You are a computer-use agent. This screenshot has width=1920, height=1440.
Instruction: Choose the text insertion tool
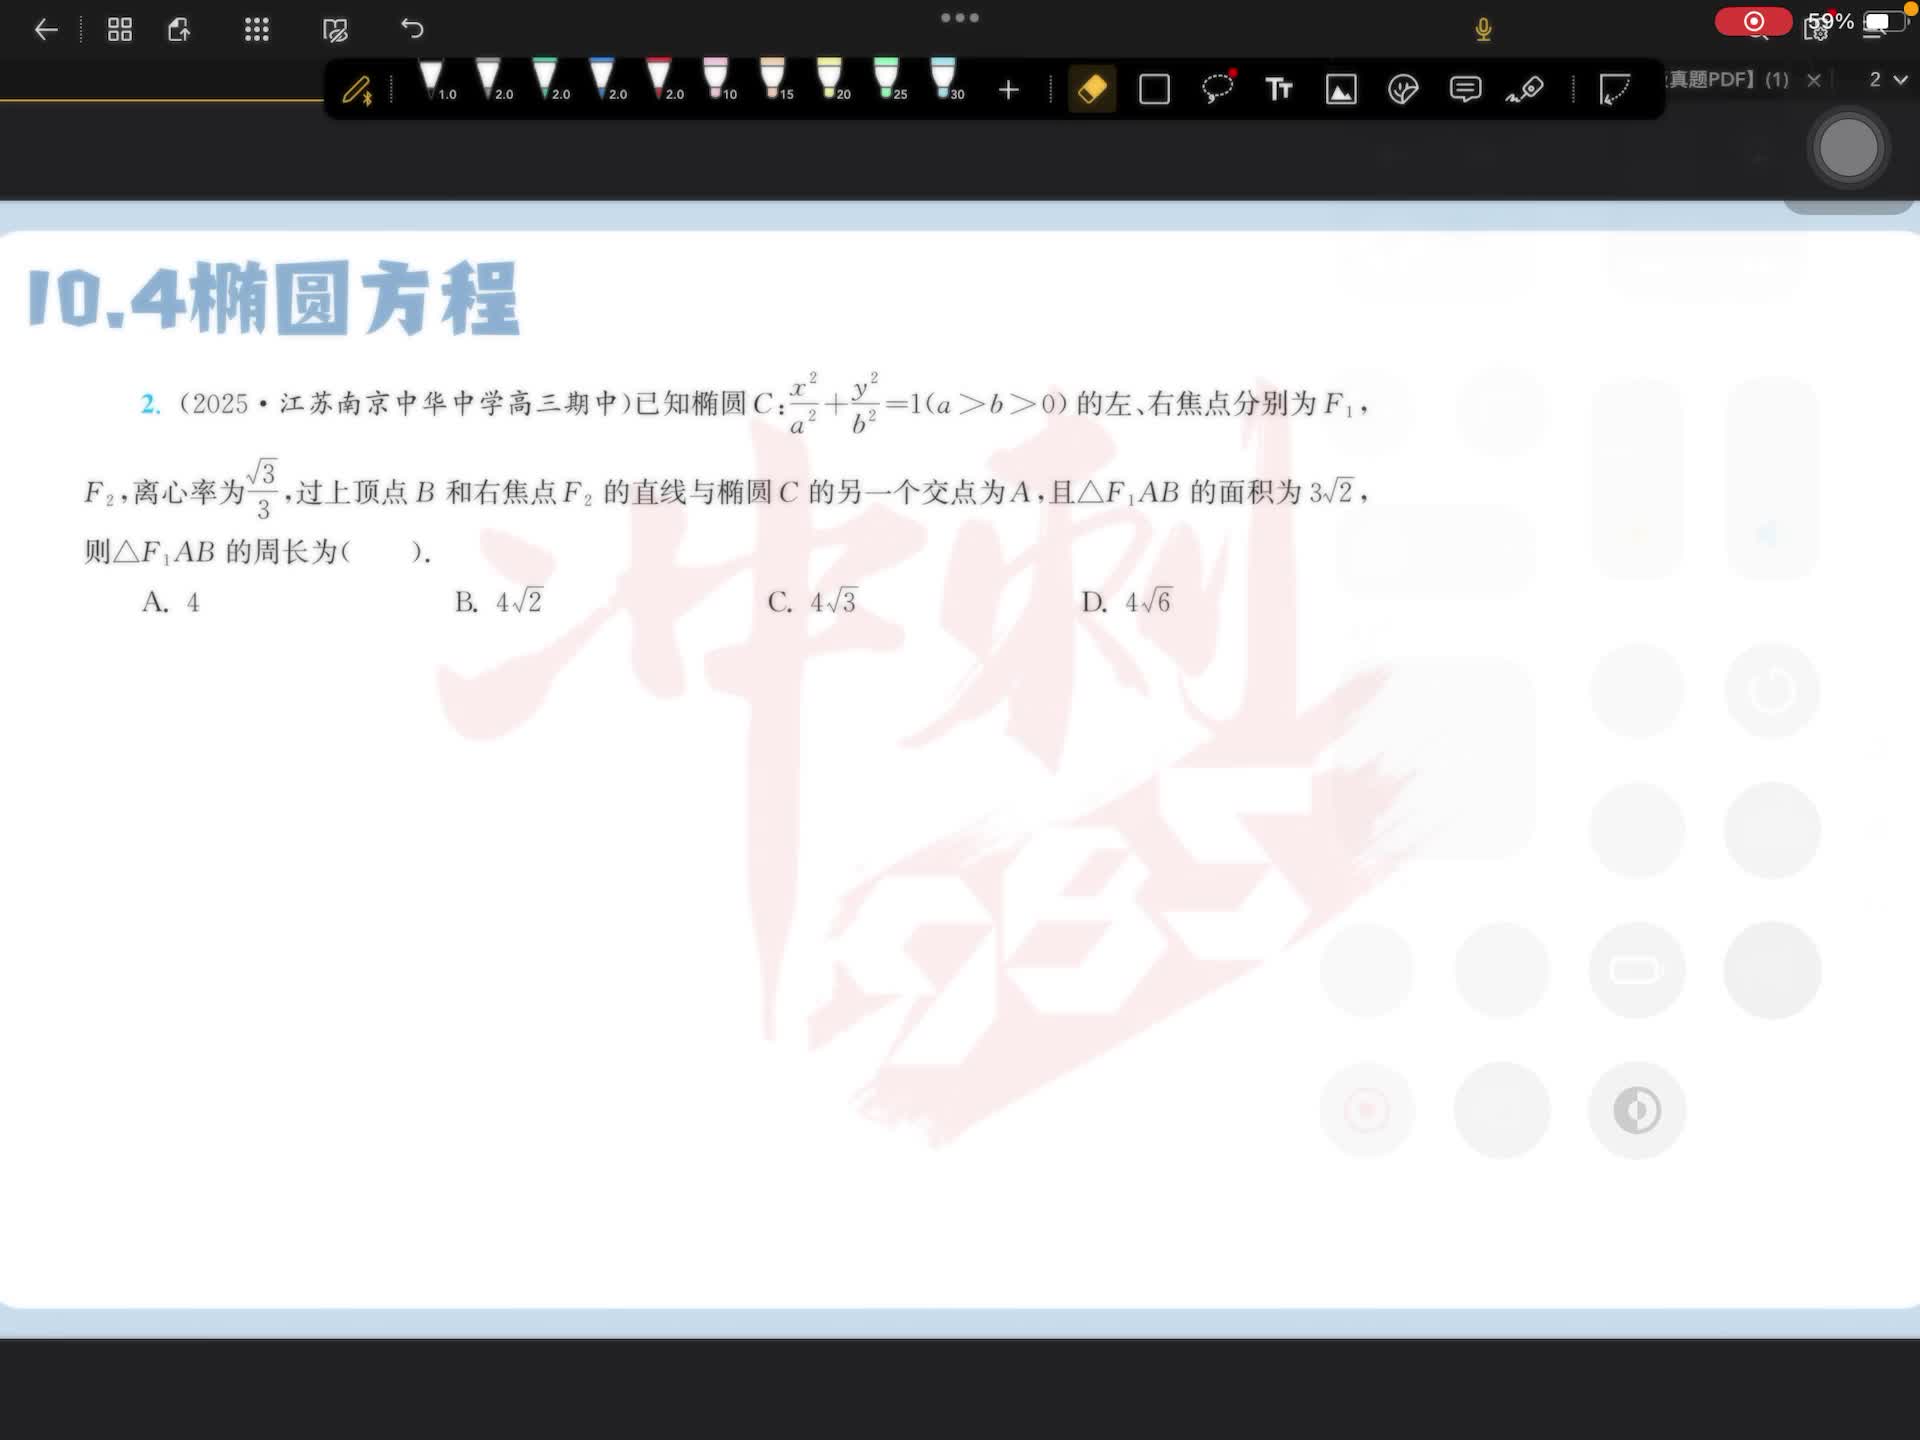(1278, 90)
